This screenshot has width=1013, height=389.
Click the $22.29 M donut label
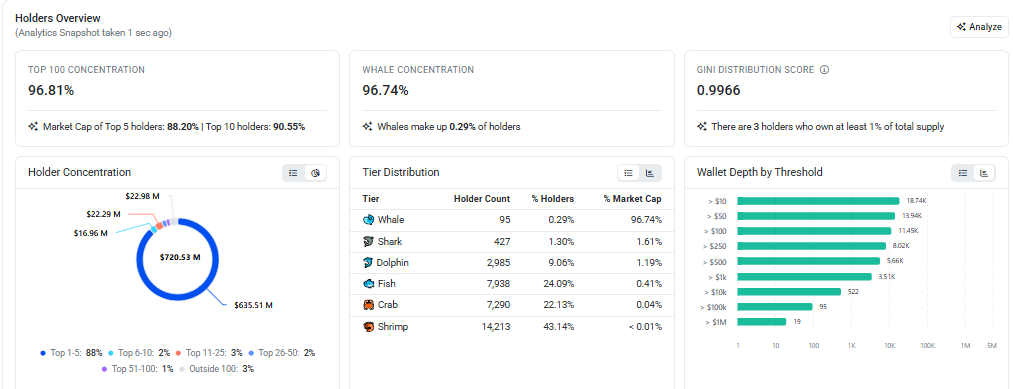pyautogui.click(x=103, y=214)
